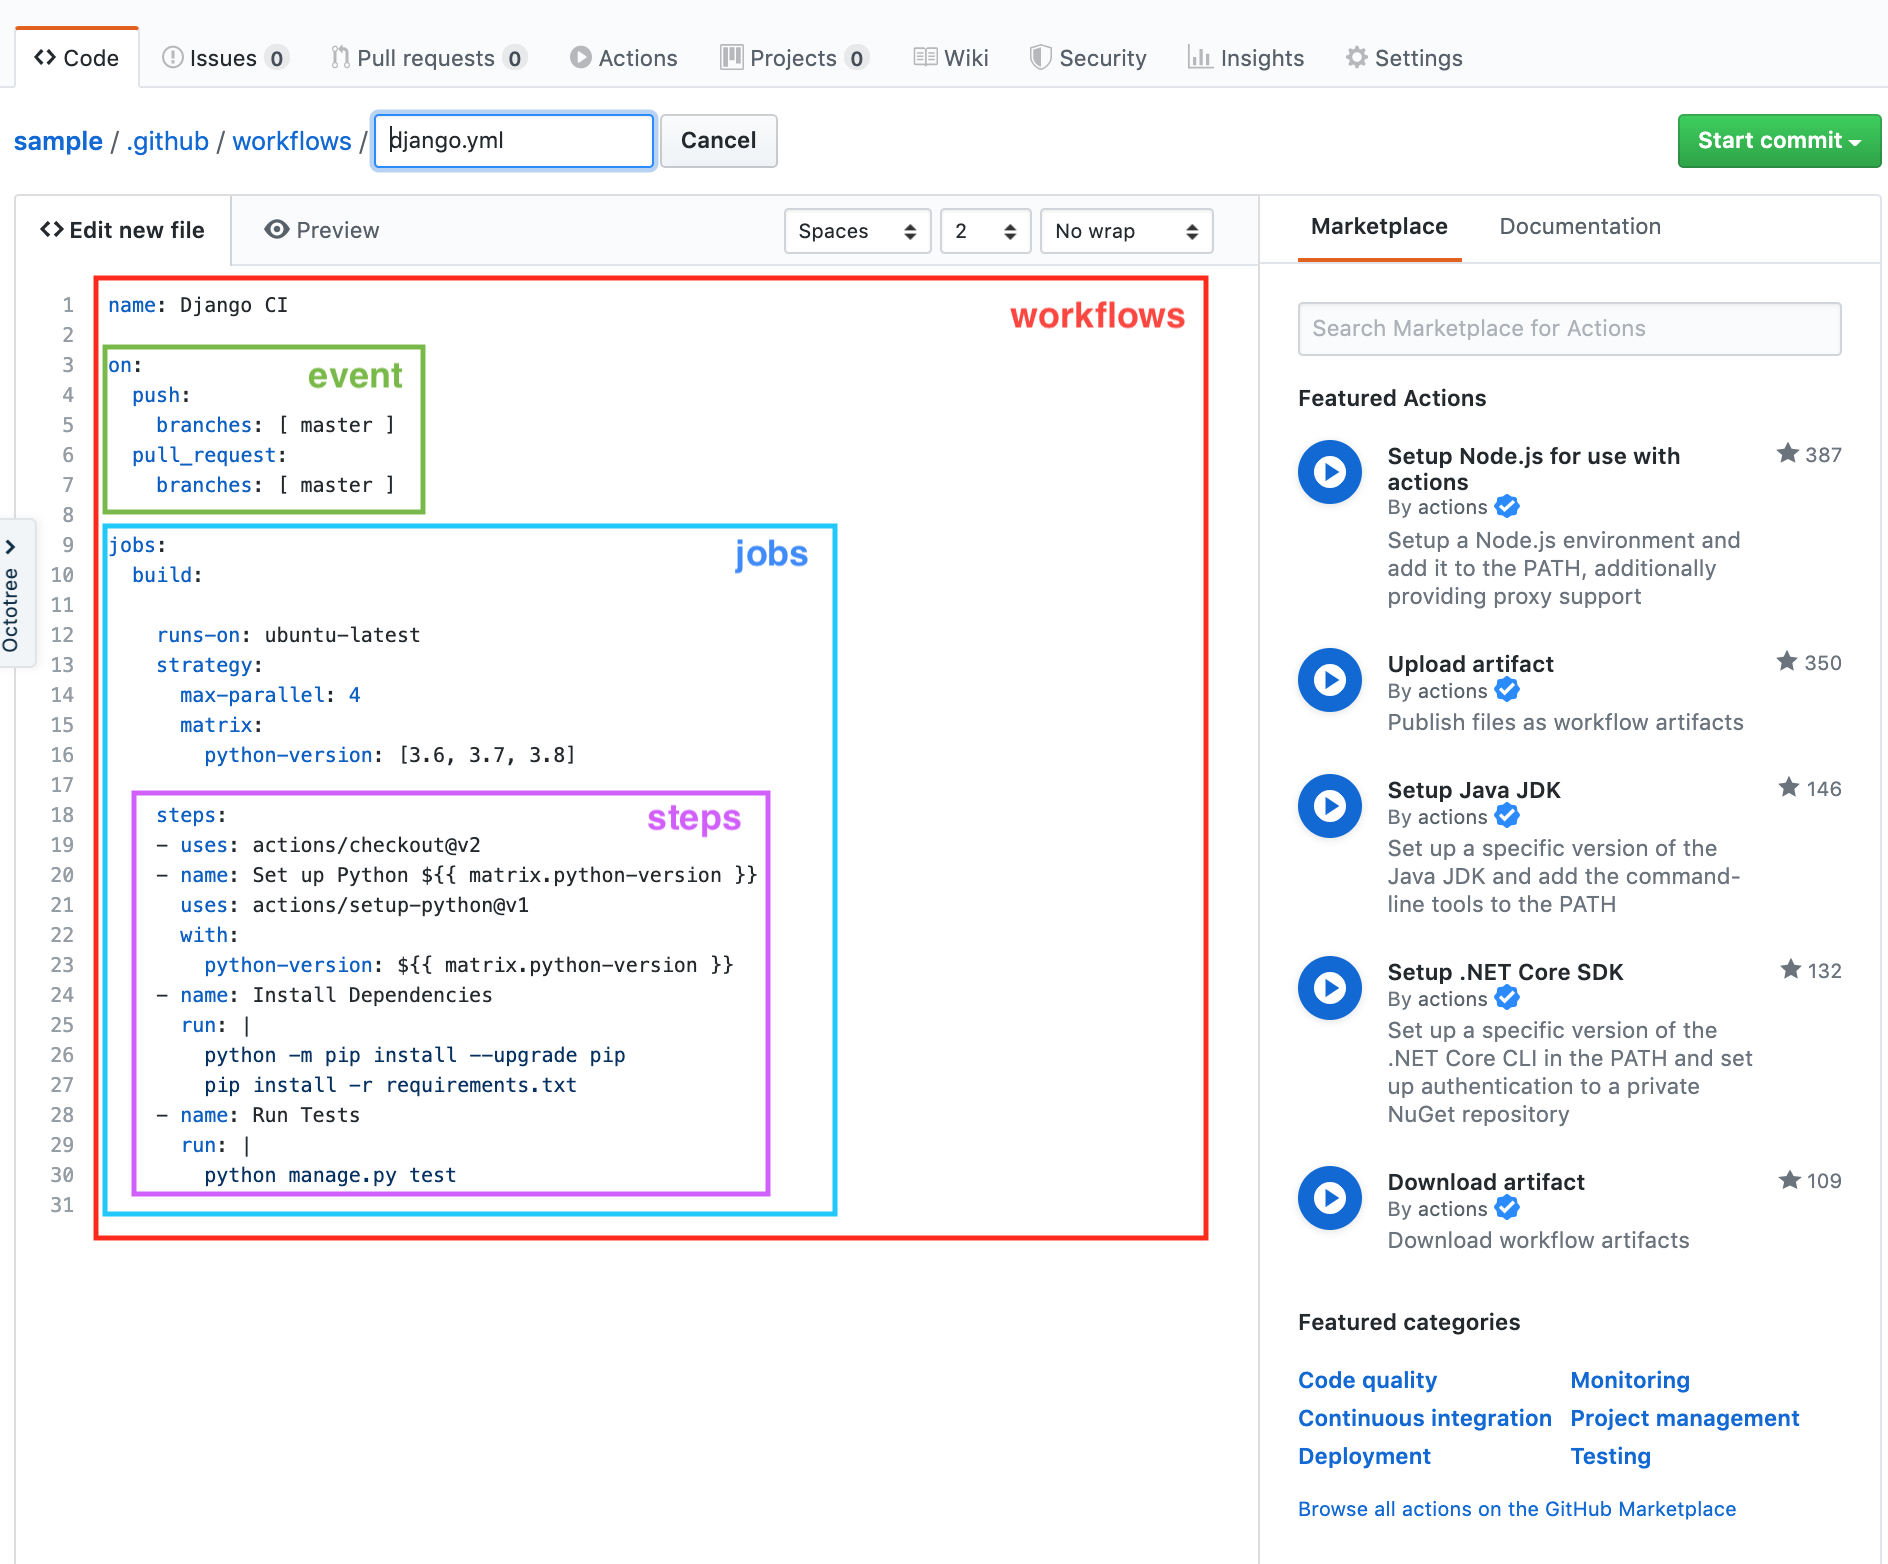Click the star count 146
Viewport: 1888px width, 1564px height.
coord(1810,789)
